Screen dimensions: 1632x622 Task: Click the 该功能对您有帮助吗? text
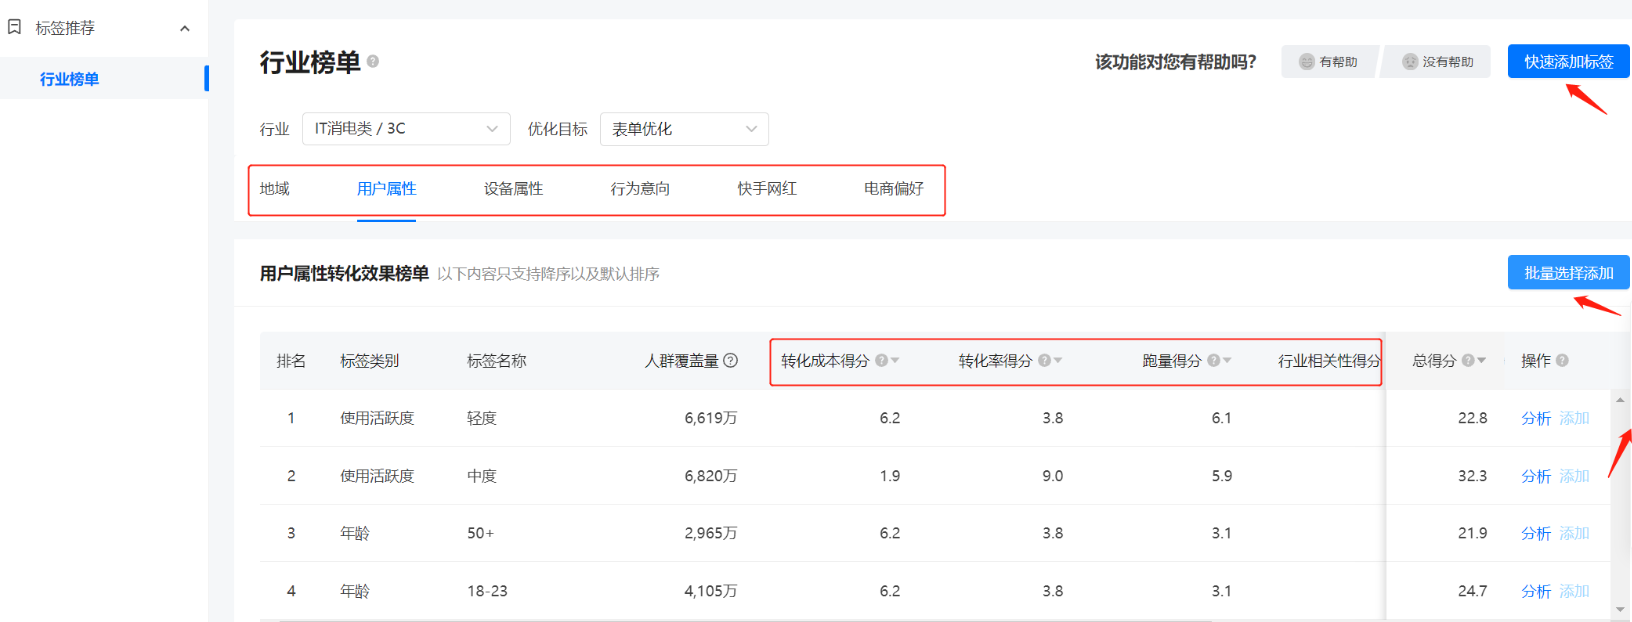[1175, 62]
